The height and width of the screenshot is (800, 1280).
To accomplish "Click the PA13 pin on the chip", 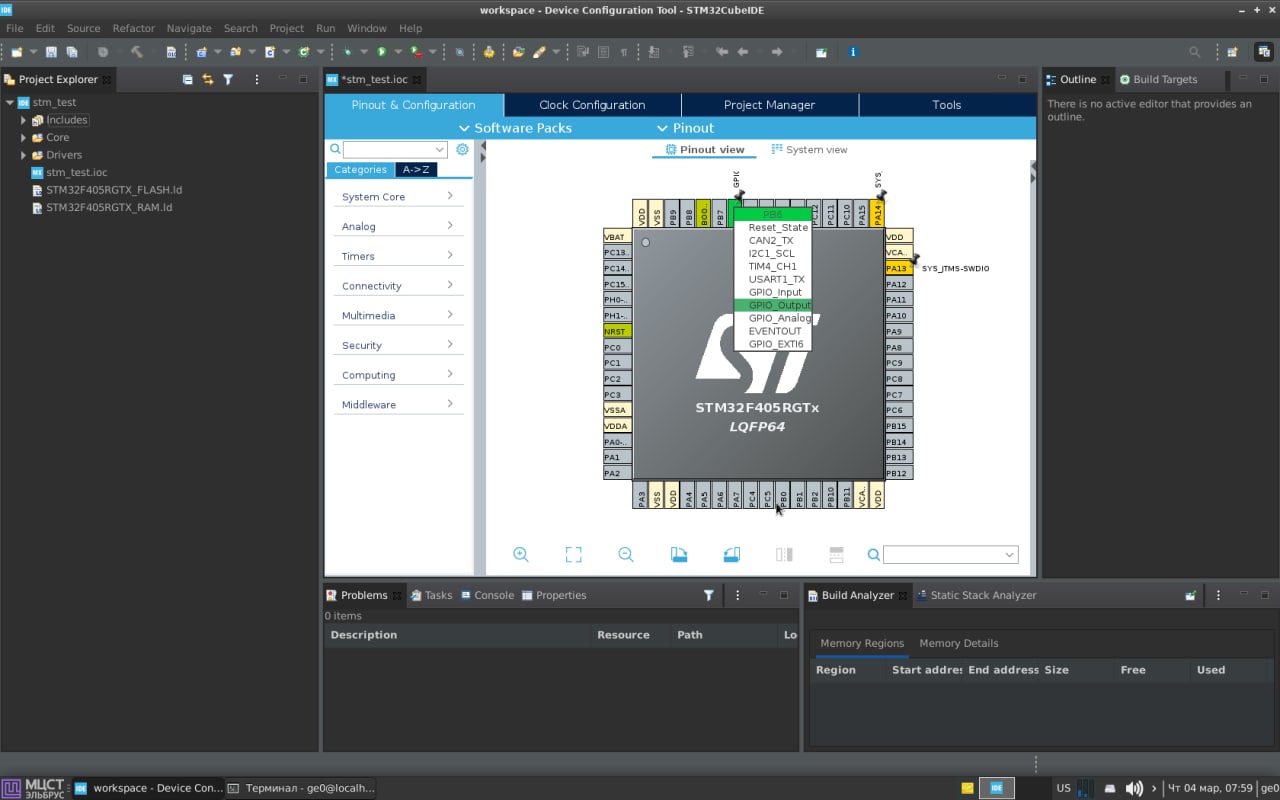I will [898, 268].
